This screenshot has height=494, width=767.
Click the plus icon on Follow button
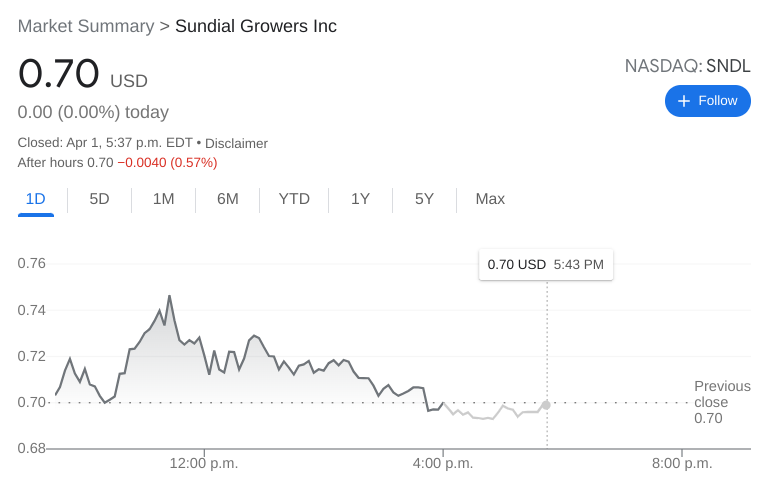684,101
